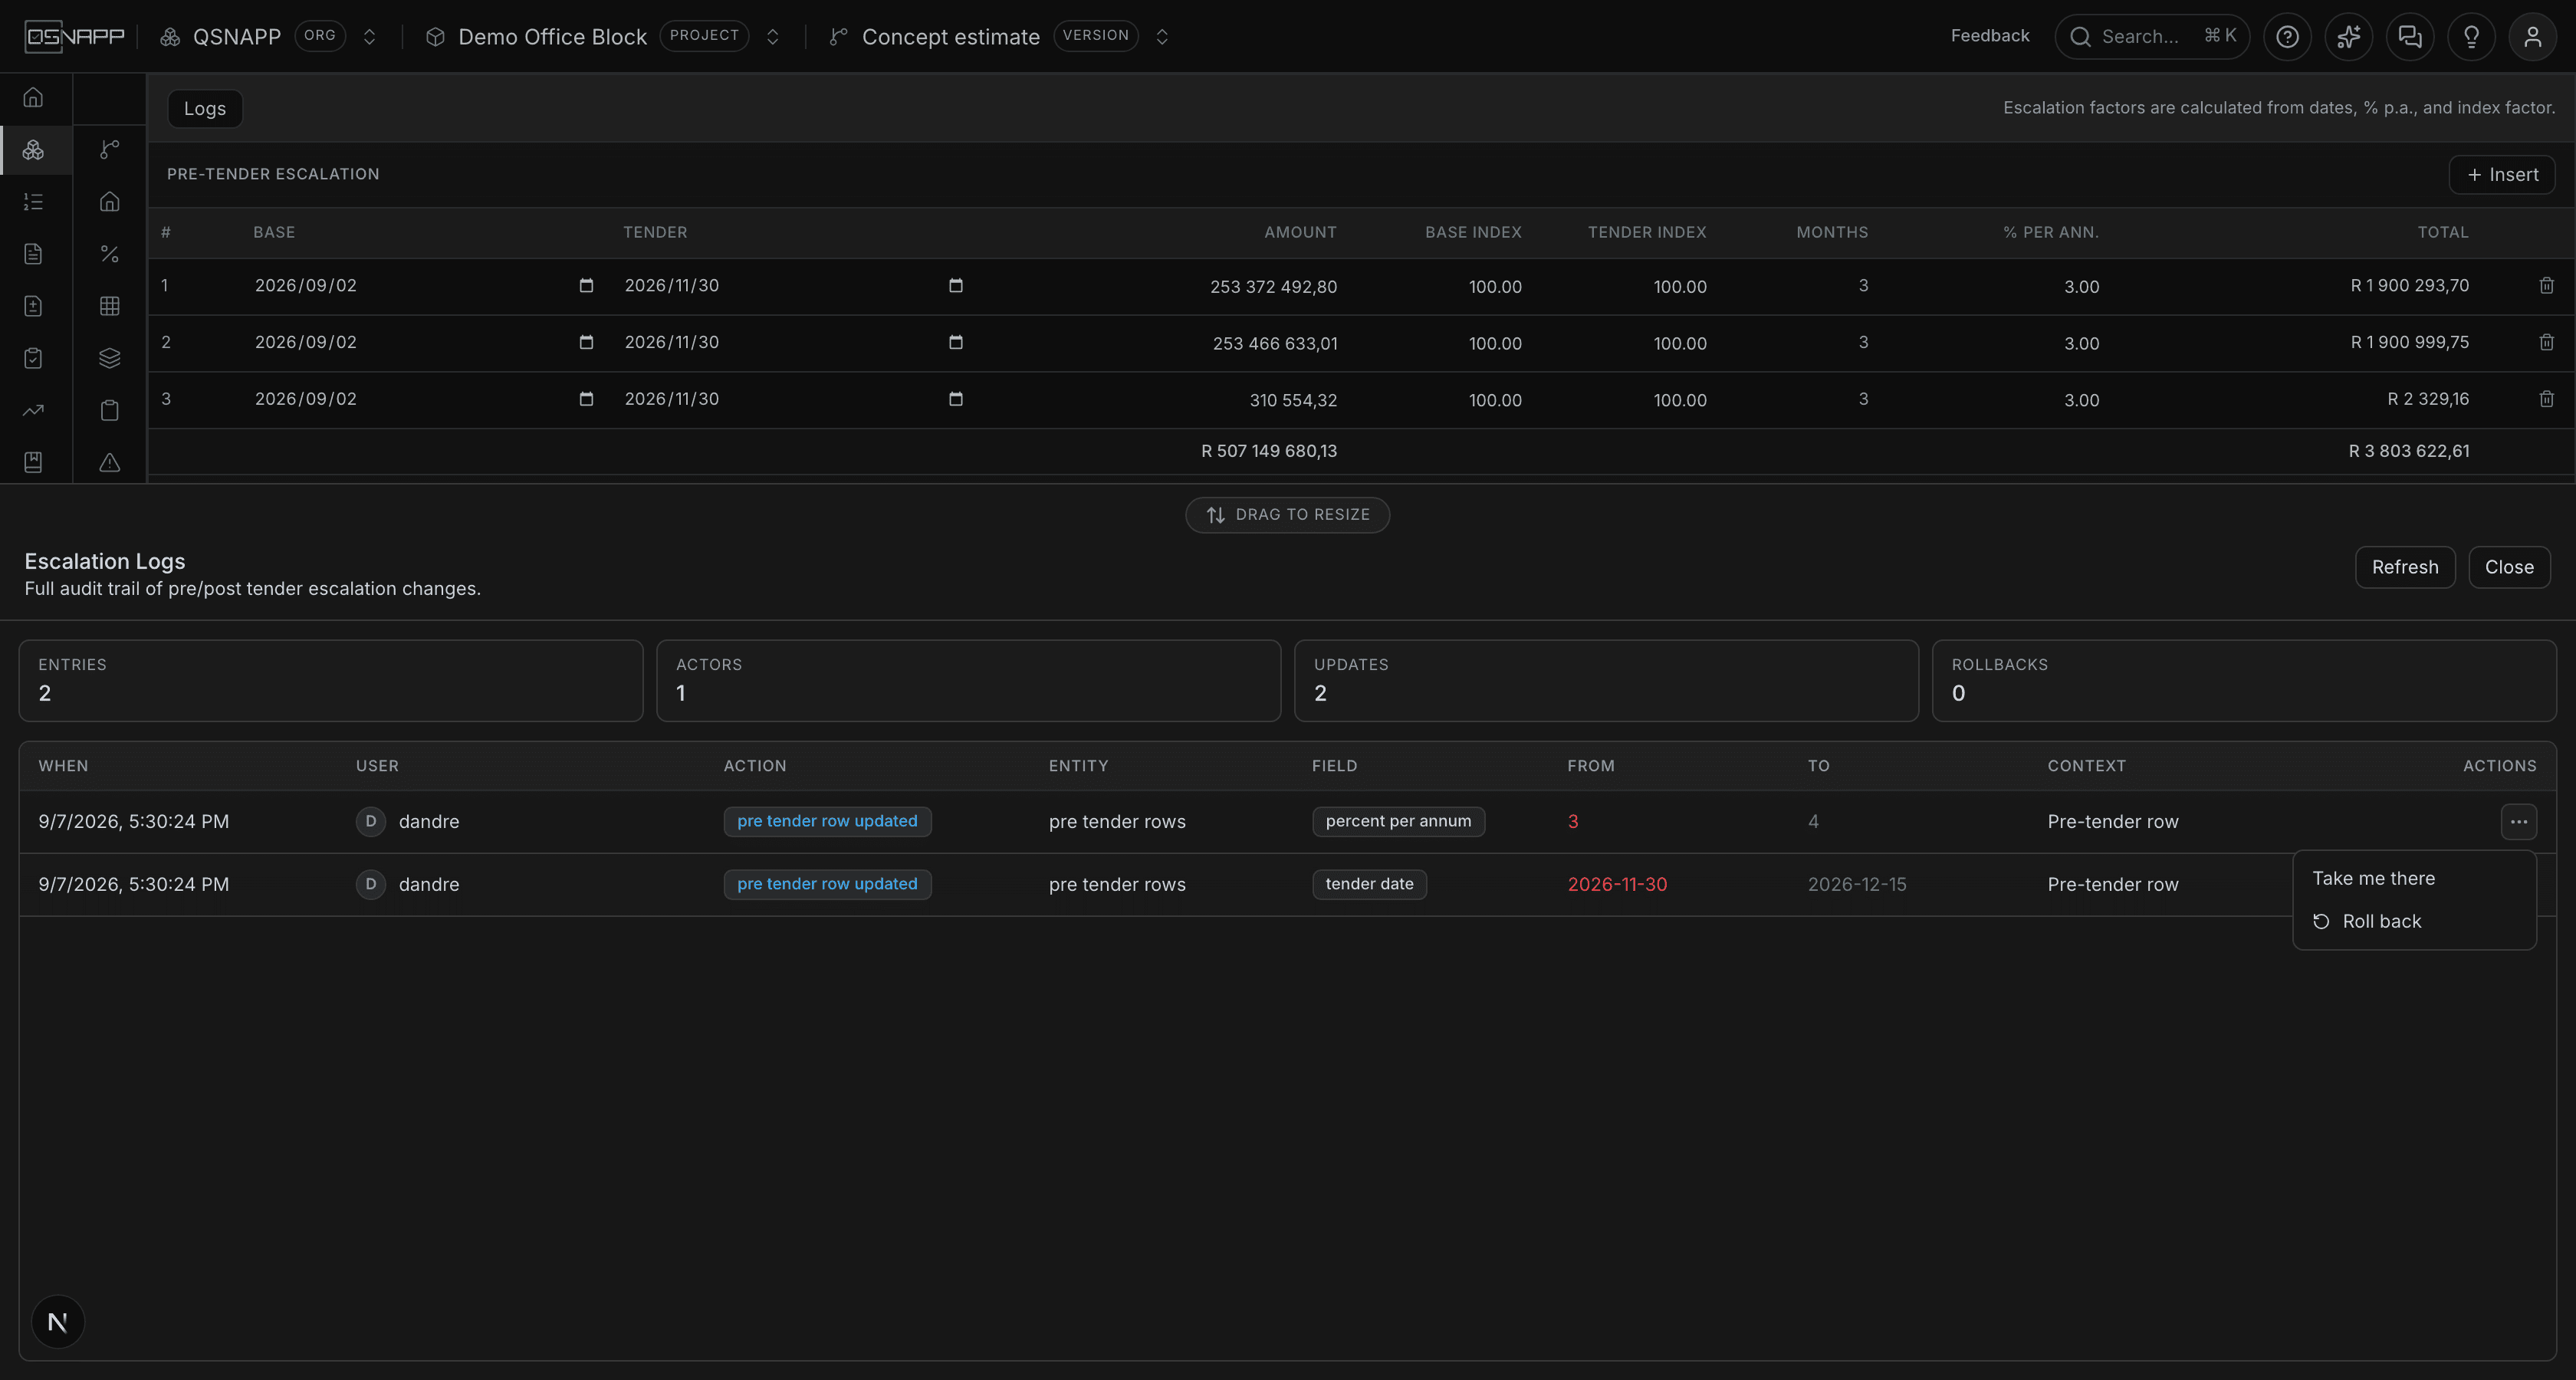The height and width of the screenshot is (1380, 2576).
Task: Expand the Concept estimate version switcher
Action: 1162,37
